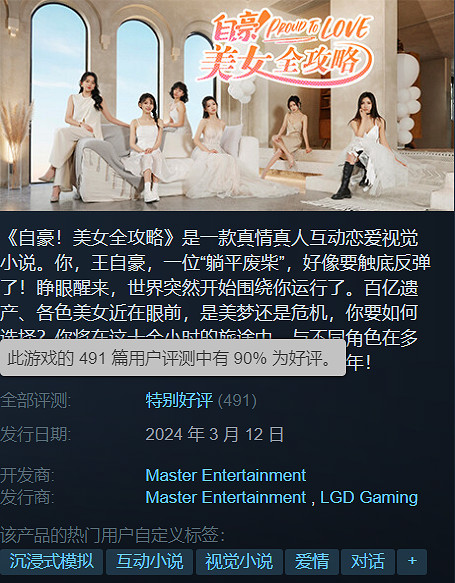The width and height of the screenshot is (455, 583).
Task: Click the 发行日期 label
Action: pos(36,434)
